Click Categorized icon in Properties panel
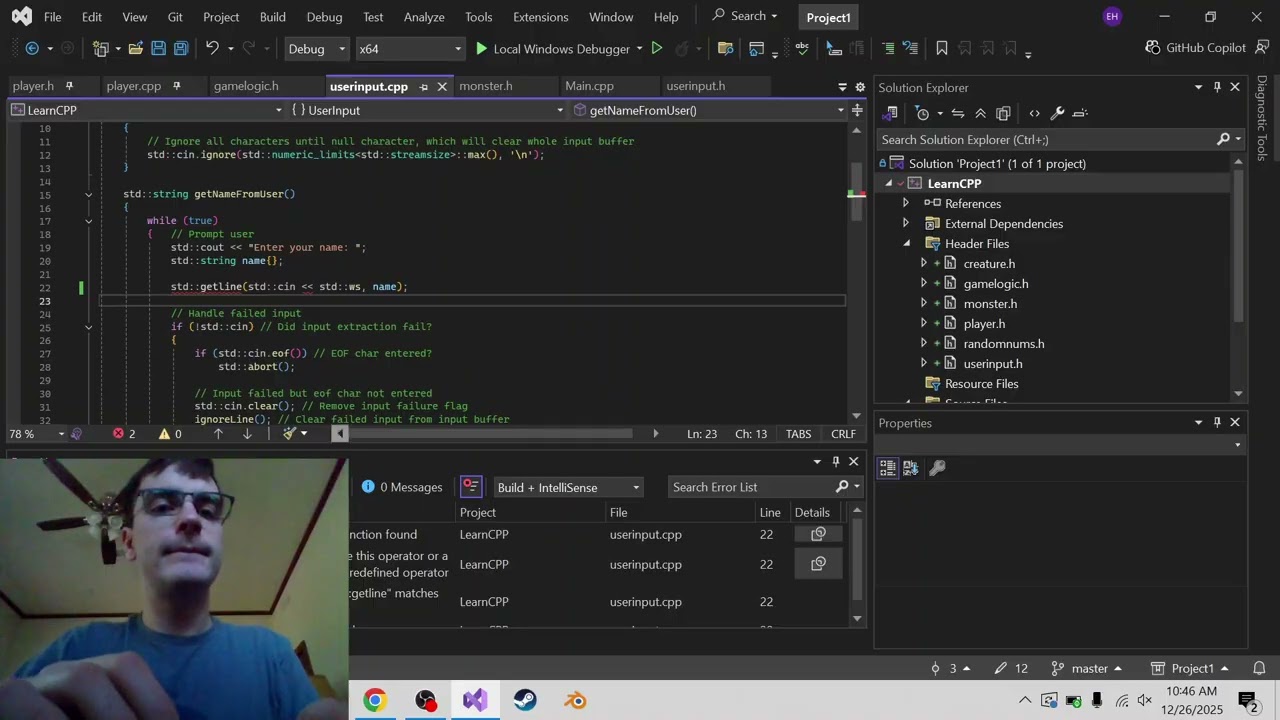Screen dimensions: 1280x720 coord(887,467)
